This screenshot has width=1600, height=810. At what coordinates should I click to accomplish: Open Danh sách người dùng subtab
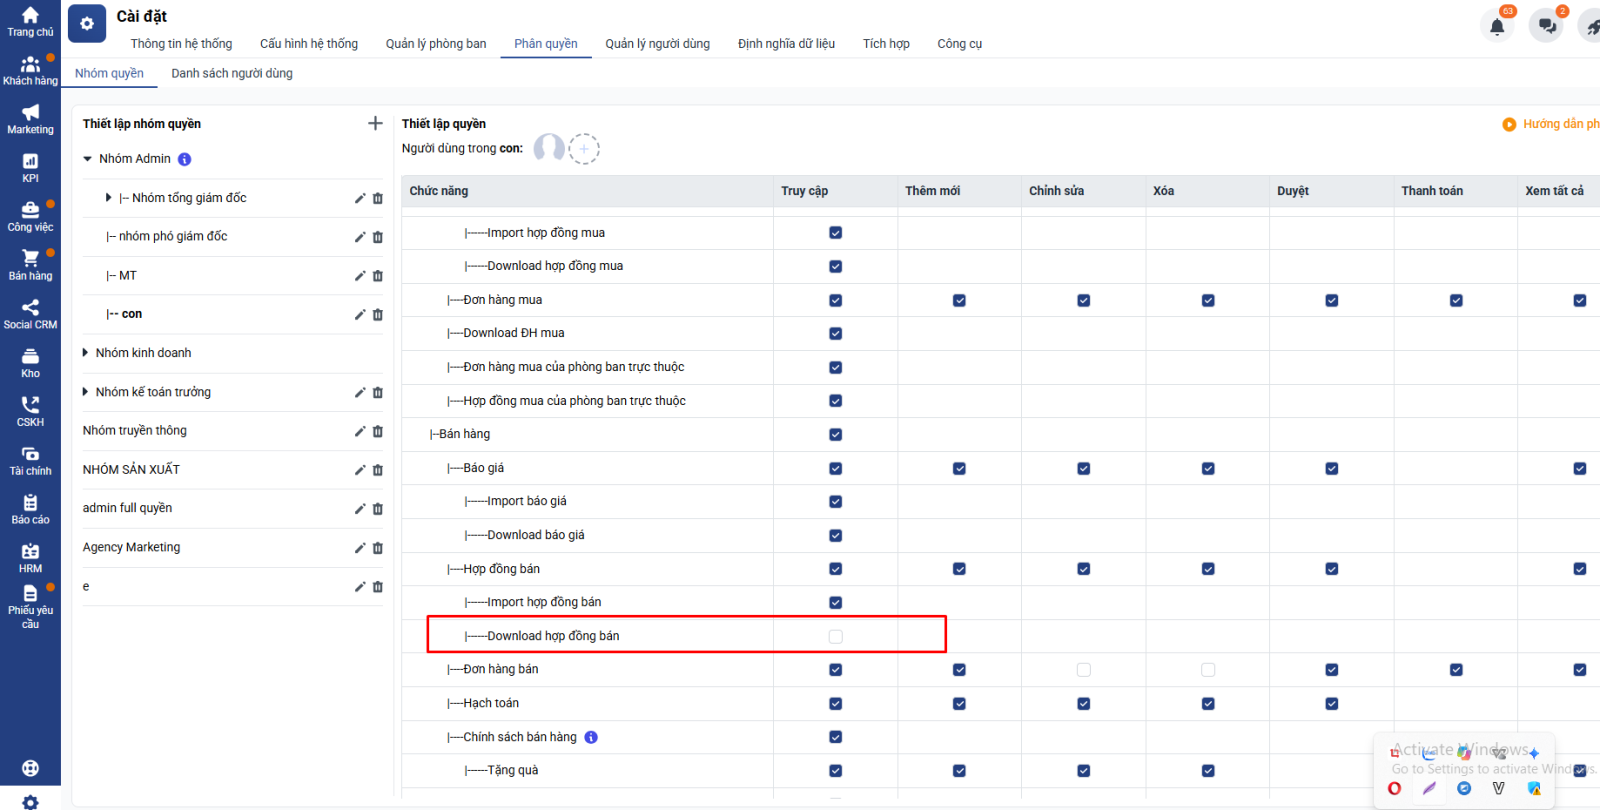click(x=232, y=73)
